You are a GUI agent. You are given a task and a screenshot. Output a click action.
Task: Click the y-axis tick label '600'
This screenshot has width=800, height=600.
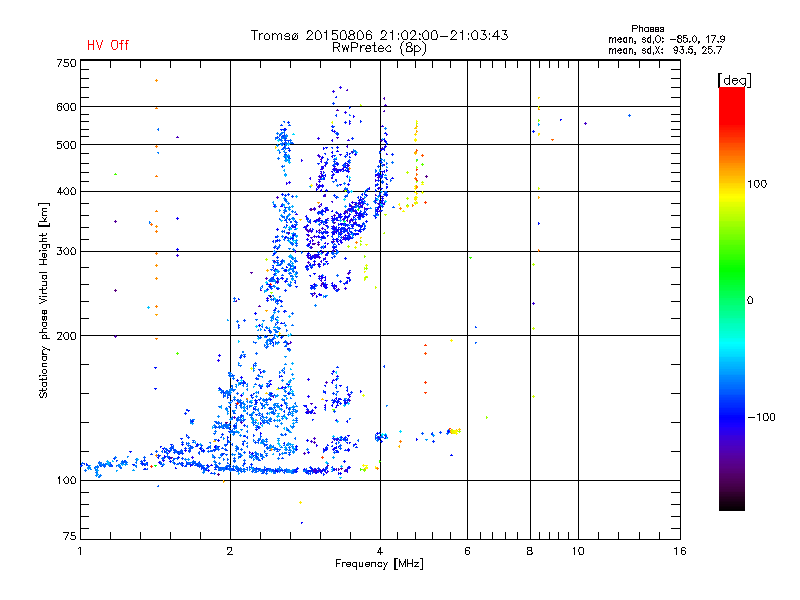click(66, 107)
